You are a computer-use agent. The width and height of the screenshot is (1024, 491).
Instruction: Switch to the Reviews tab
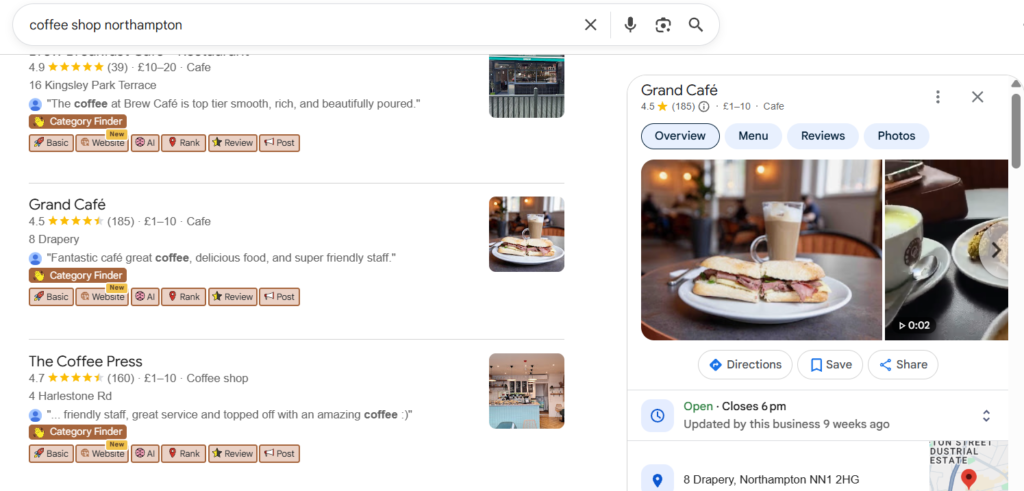[x=823, y=136]
